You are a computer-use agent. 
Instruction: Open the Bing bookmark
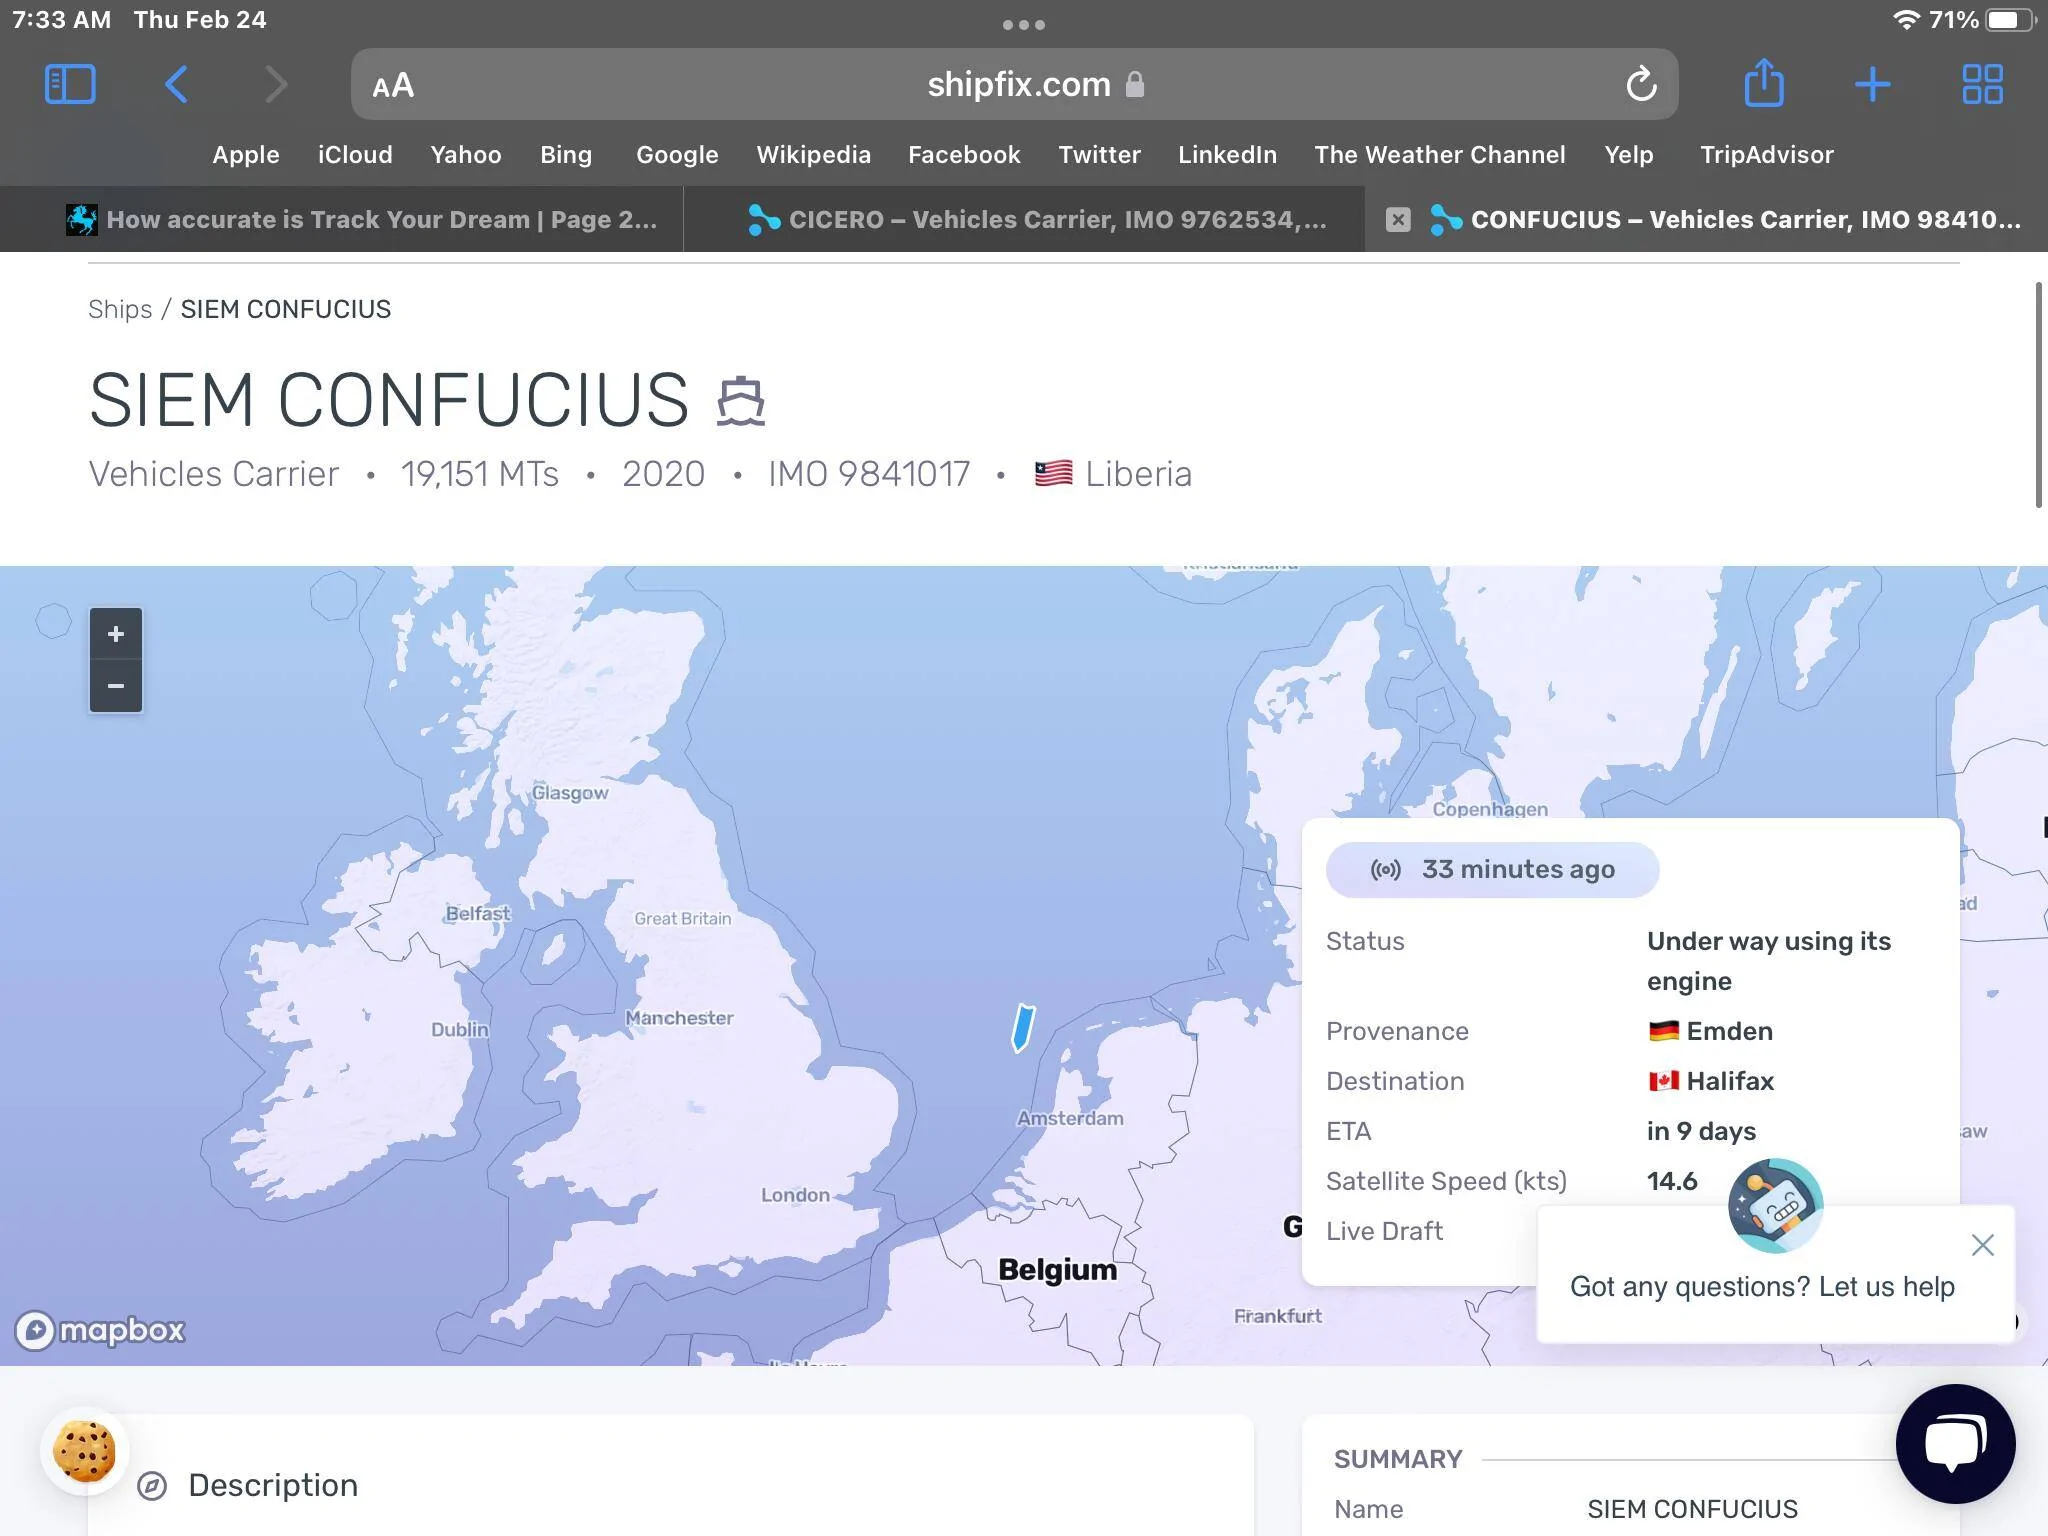[x=566, y=155]
